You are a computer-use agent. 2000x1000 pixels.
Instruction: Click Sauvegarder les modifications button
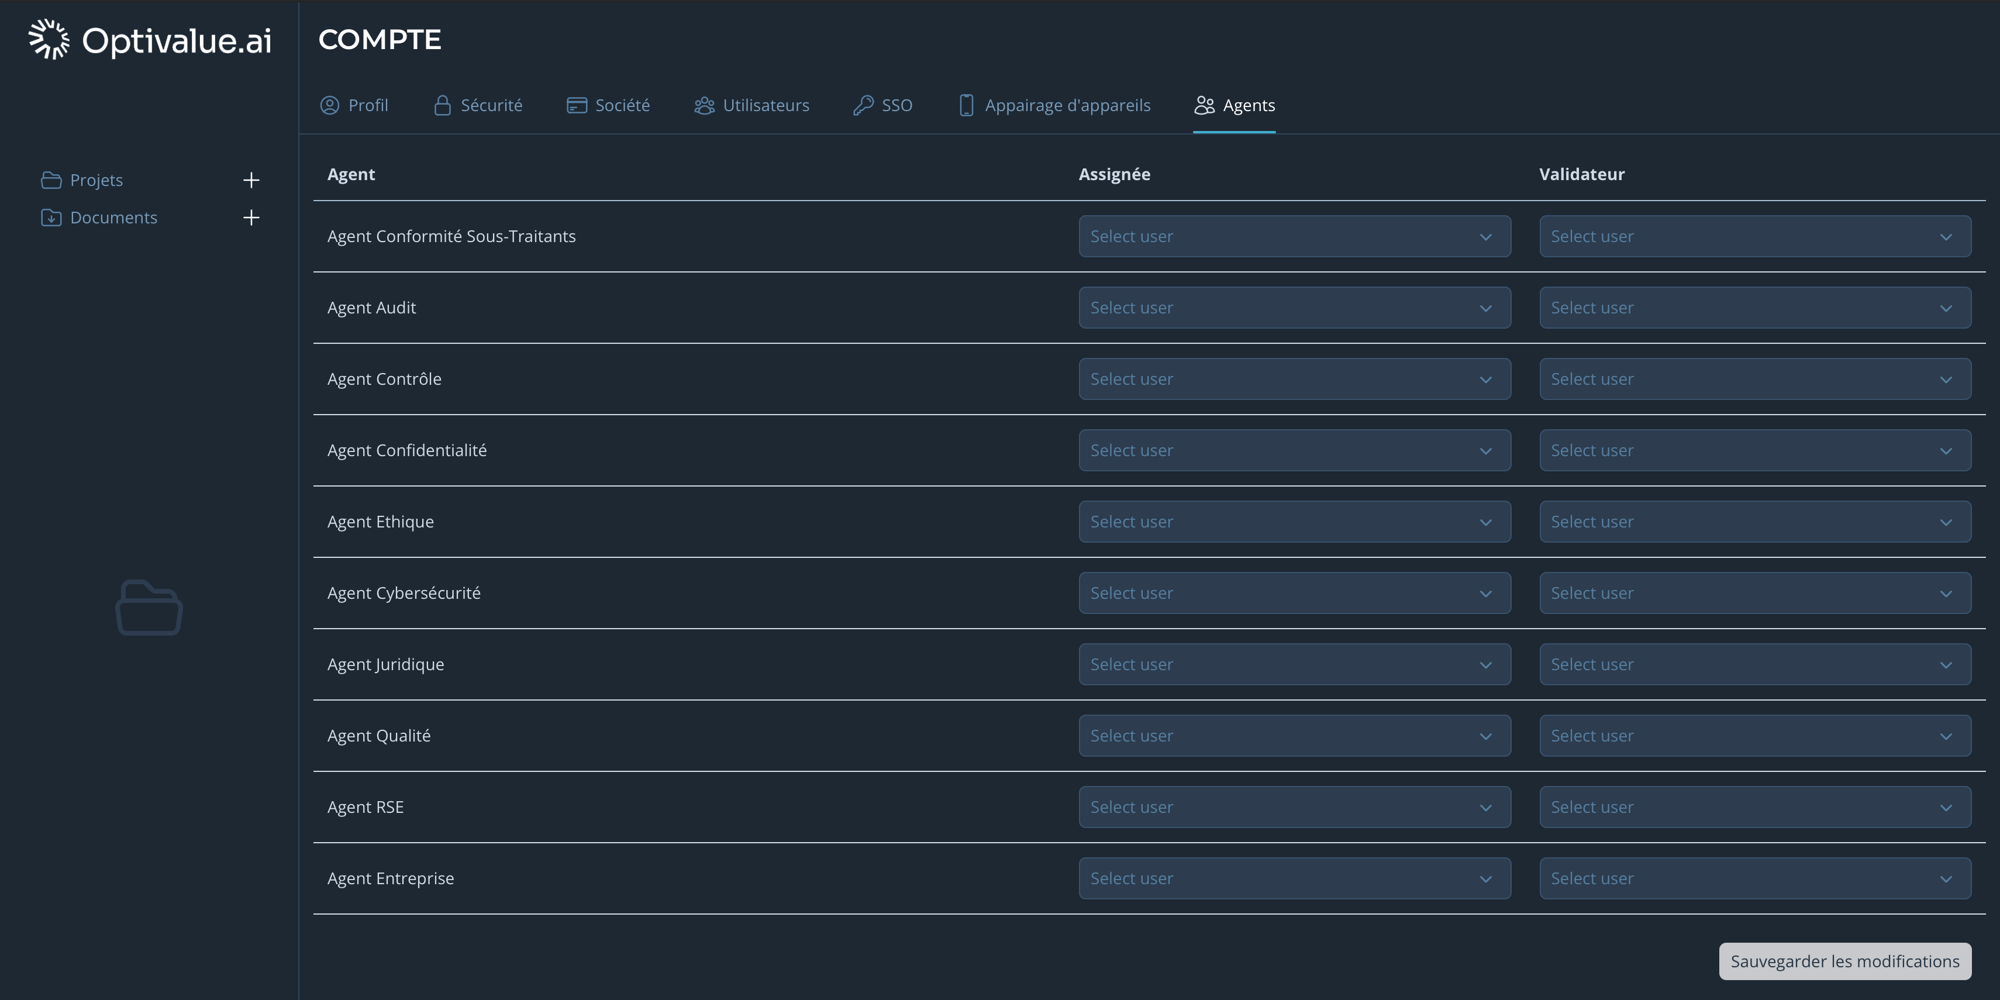point(1845,961)
